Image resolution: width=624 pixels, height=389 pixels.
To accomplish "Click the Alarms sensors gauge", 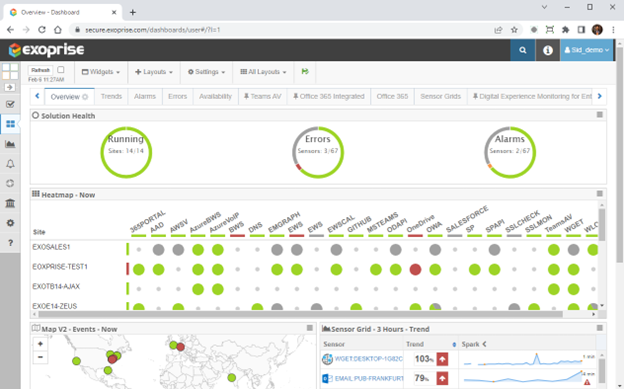I will [510, 152].
